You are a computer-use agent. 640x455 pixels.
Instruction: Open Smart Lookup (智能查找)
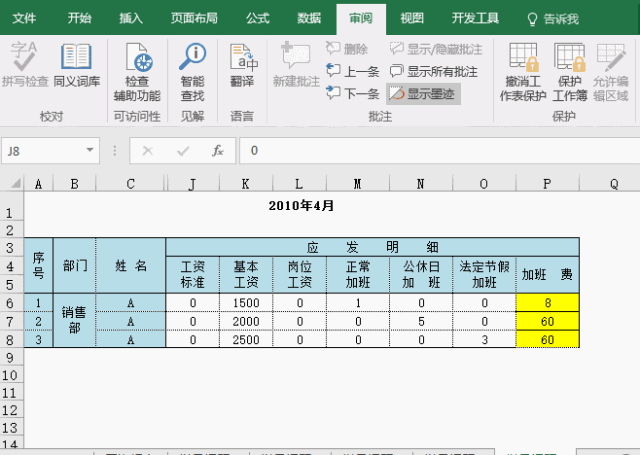192,72
